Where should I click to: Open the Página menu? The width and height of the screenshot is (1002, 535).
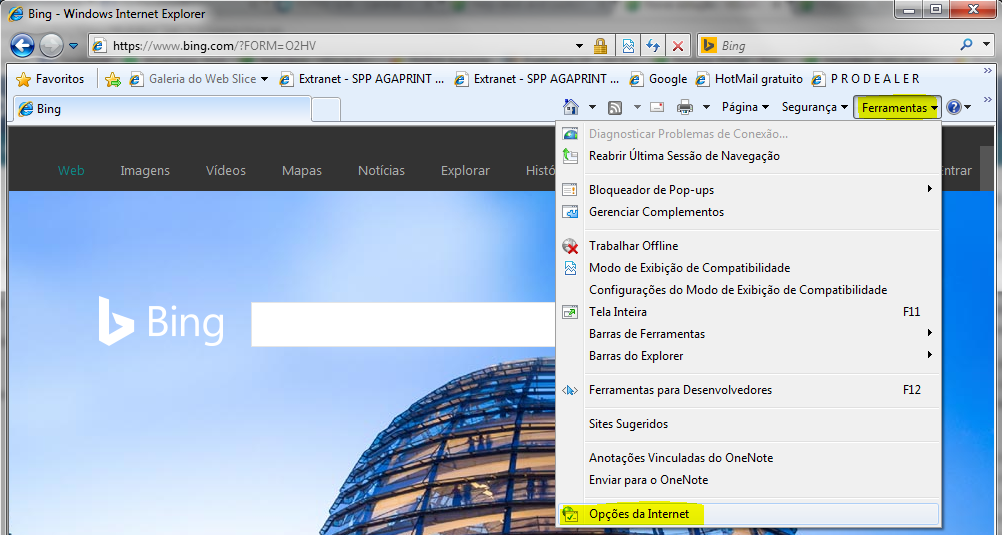(x=745, y=107)
